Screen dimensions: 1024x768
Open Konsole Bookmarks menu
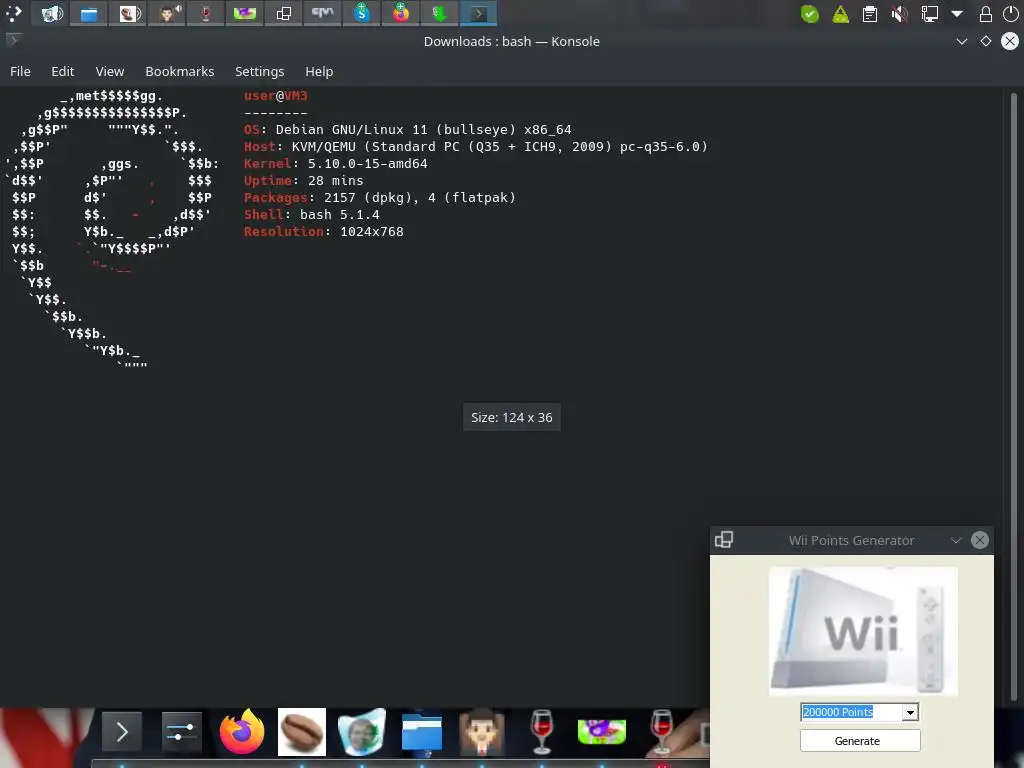(x=180, y=71)
